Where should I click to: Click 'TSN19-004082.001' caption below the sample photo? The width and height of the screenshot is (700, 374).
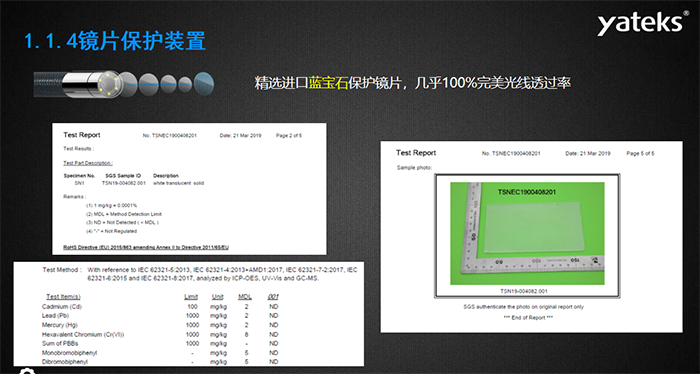(x=524, y=291)
